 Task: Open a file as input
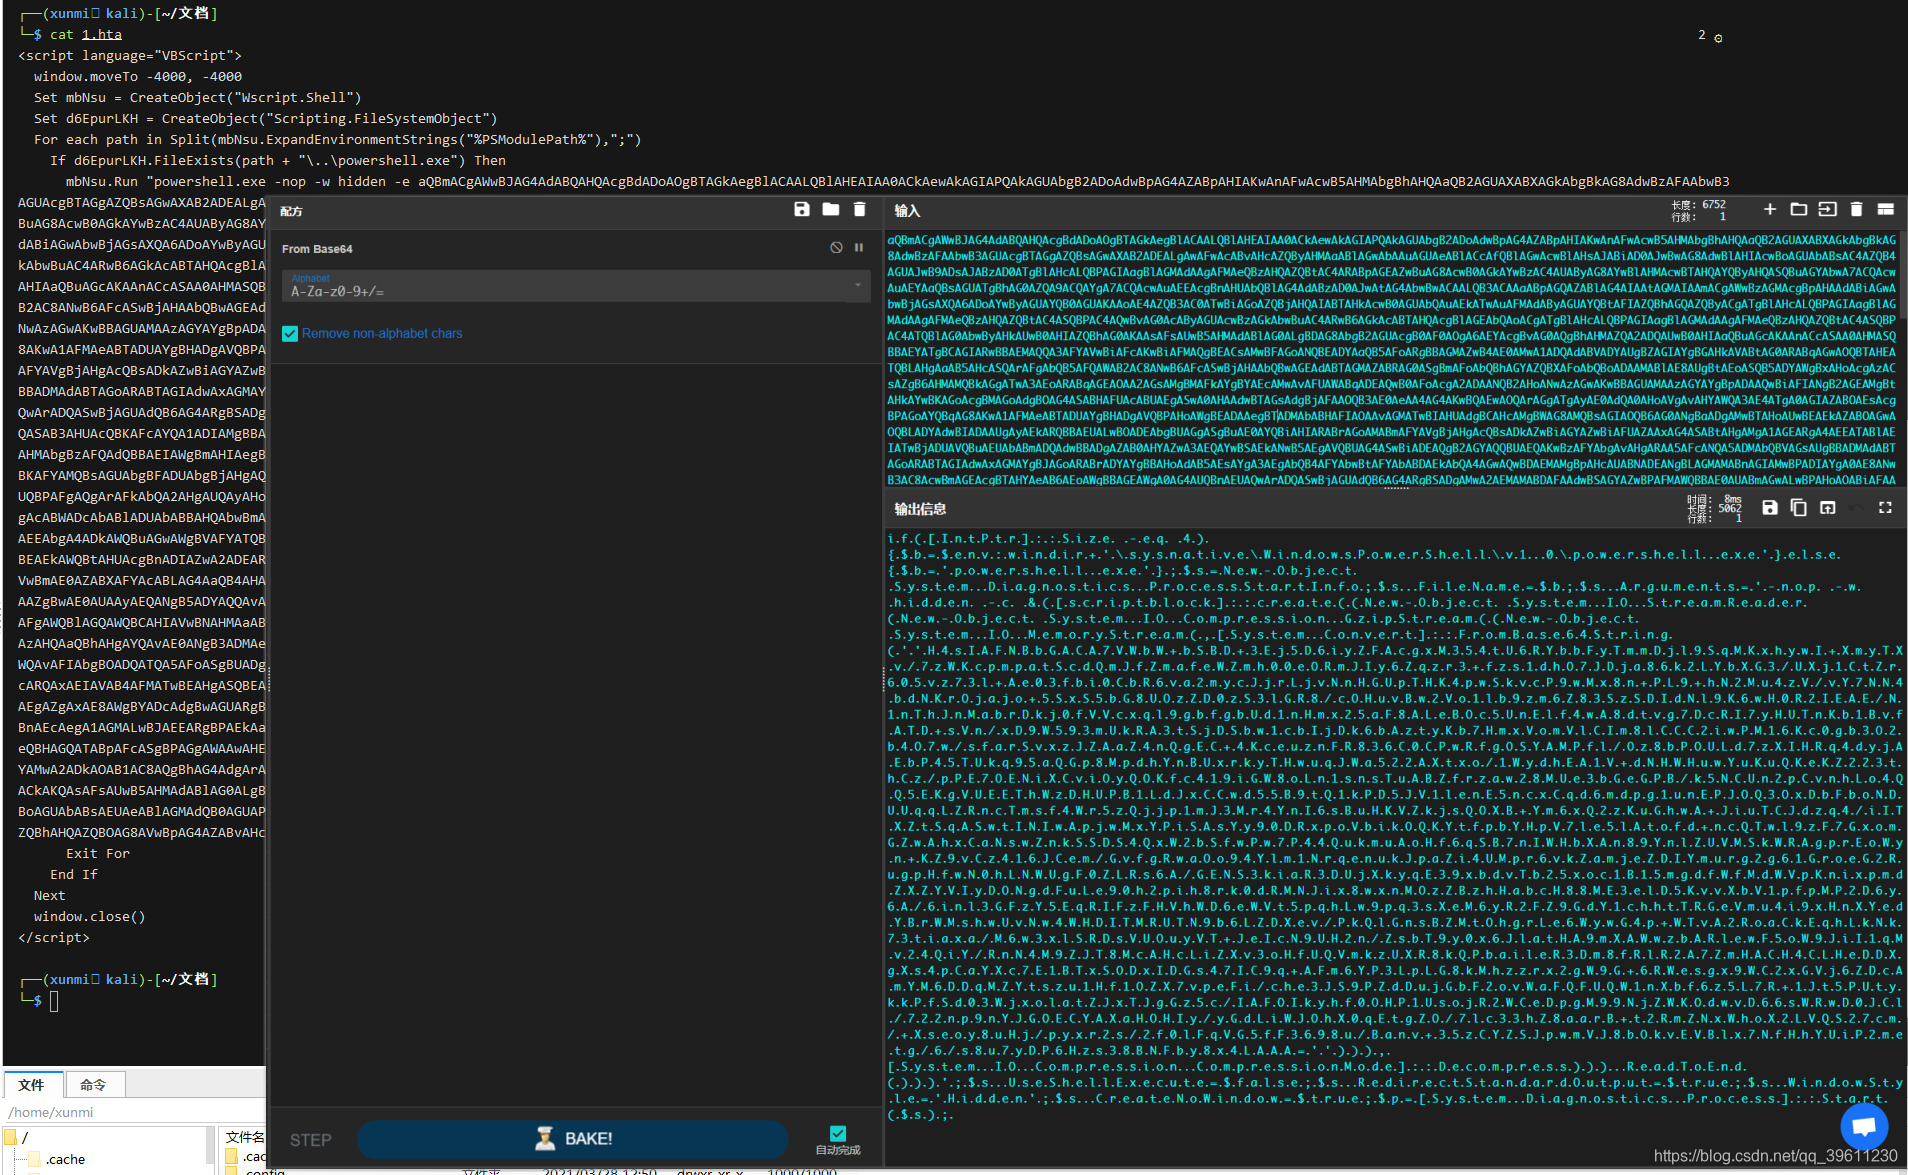[1827, 209]
